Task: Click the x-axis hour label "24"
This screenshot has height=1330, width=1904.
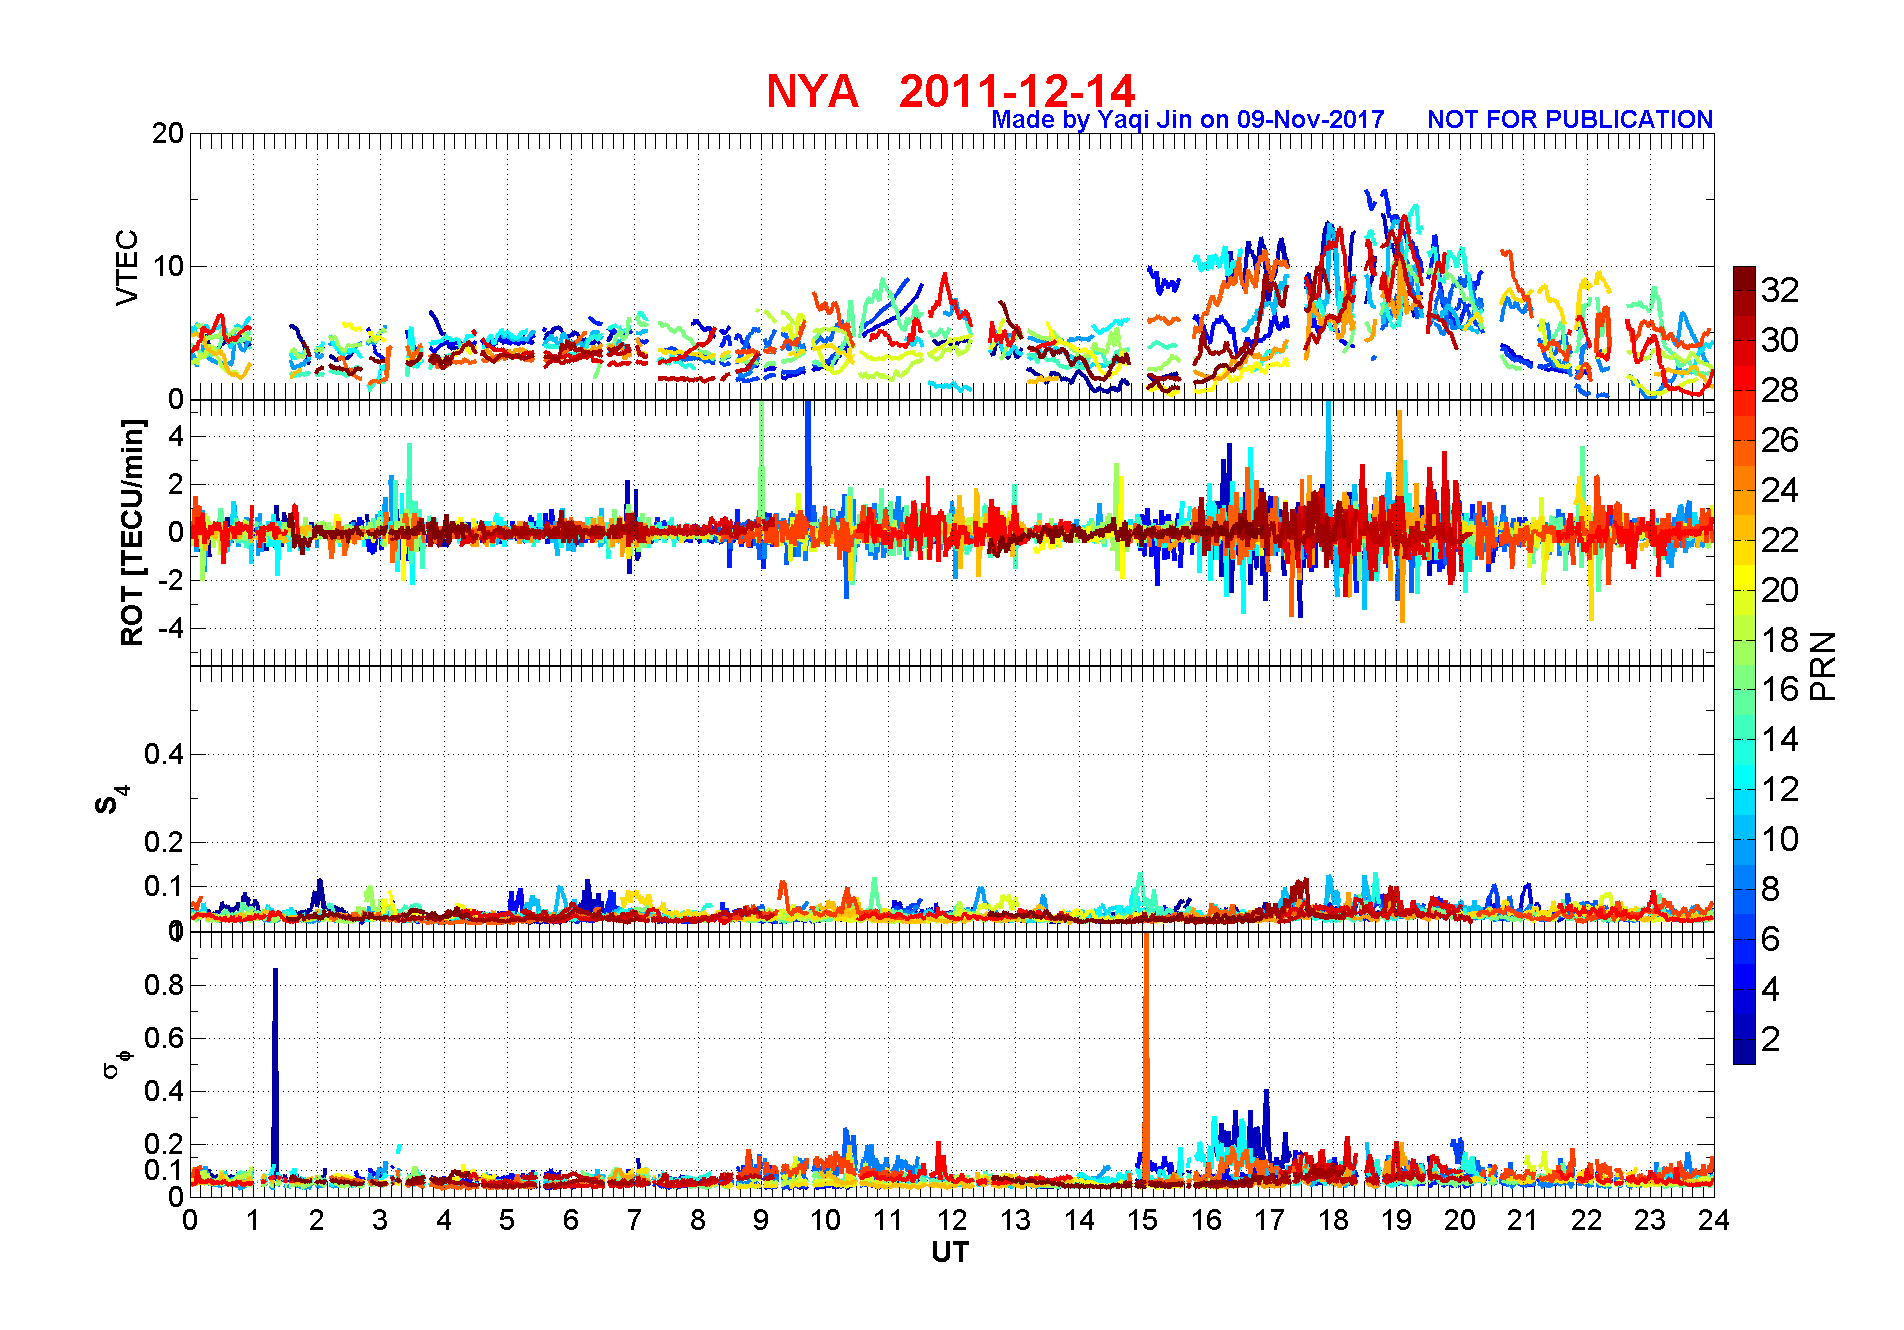Action: (1714, 1220)
